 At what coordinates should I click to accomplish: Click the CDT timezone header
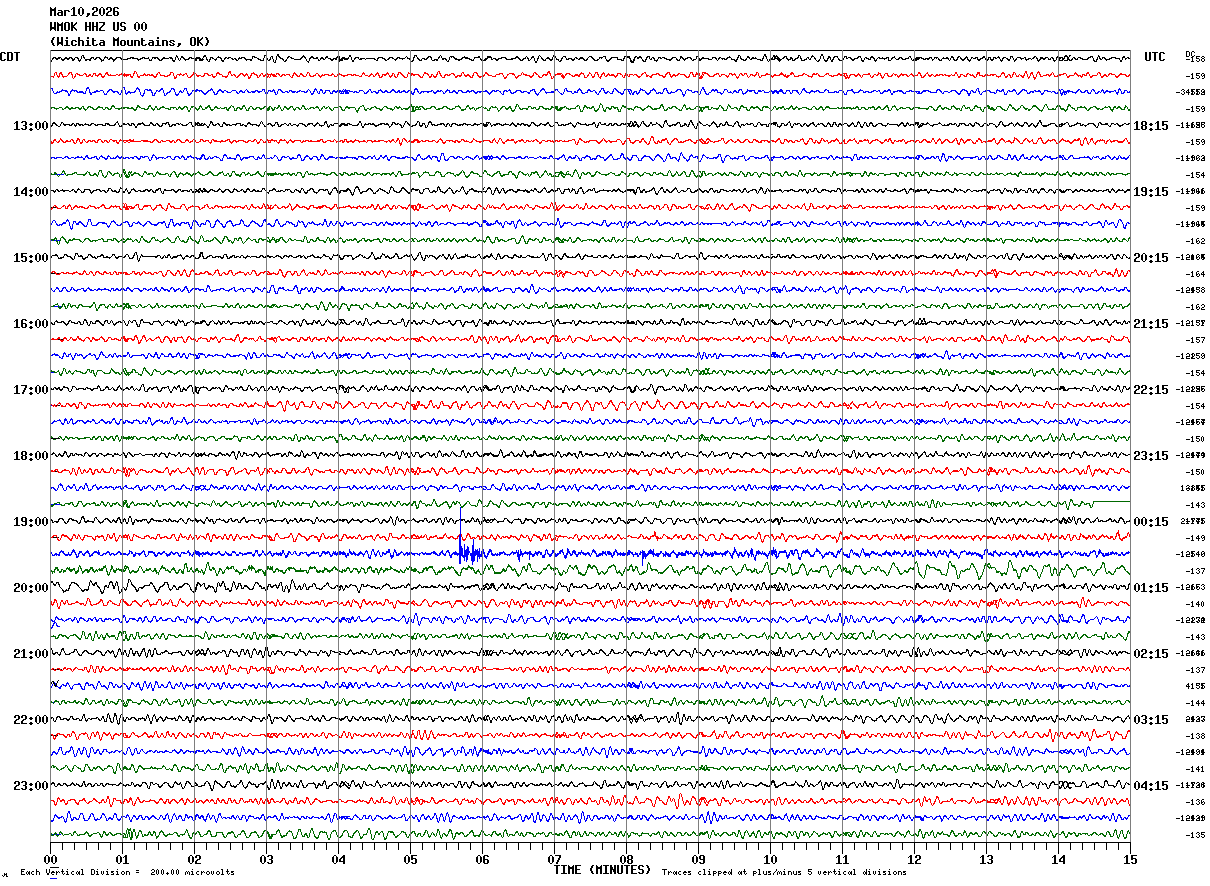click(x=10, y=57)
